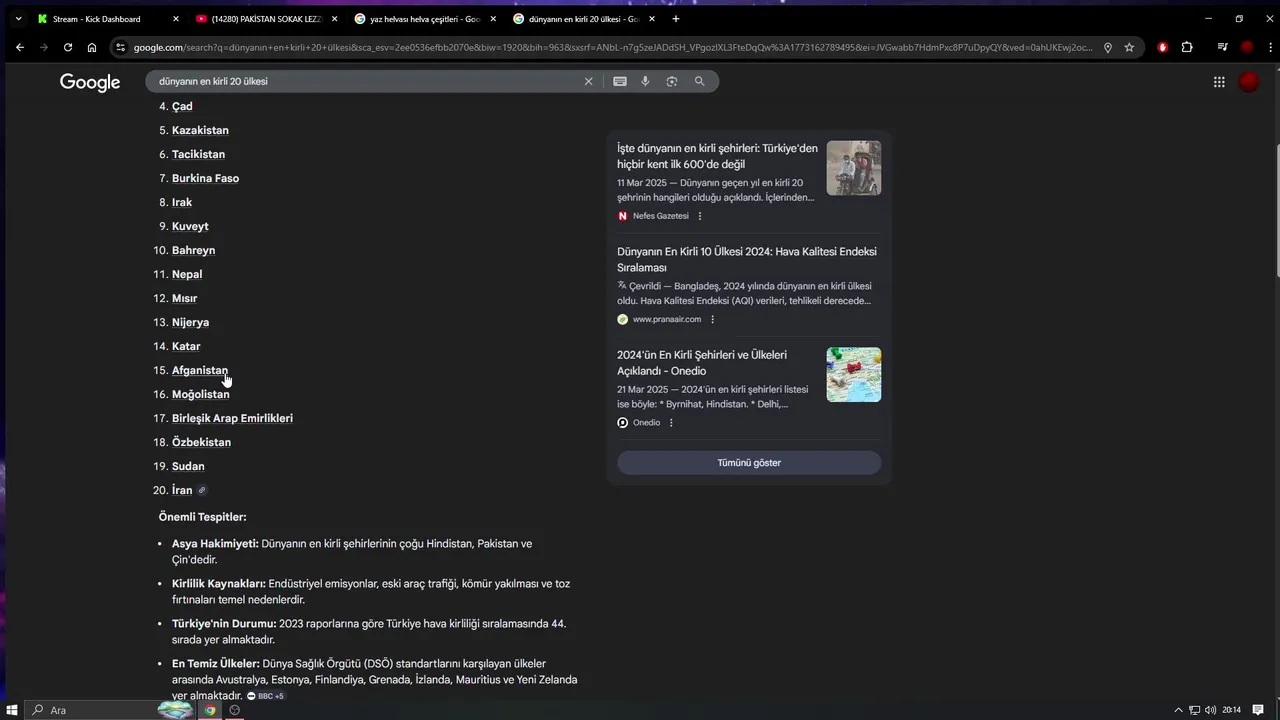The height and width of the screenshot is (720, 1280).
Task: Click the Nijerya list entry
Action: point(190,322)
